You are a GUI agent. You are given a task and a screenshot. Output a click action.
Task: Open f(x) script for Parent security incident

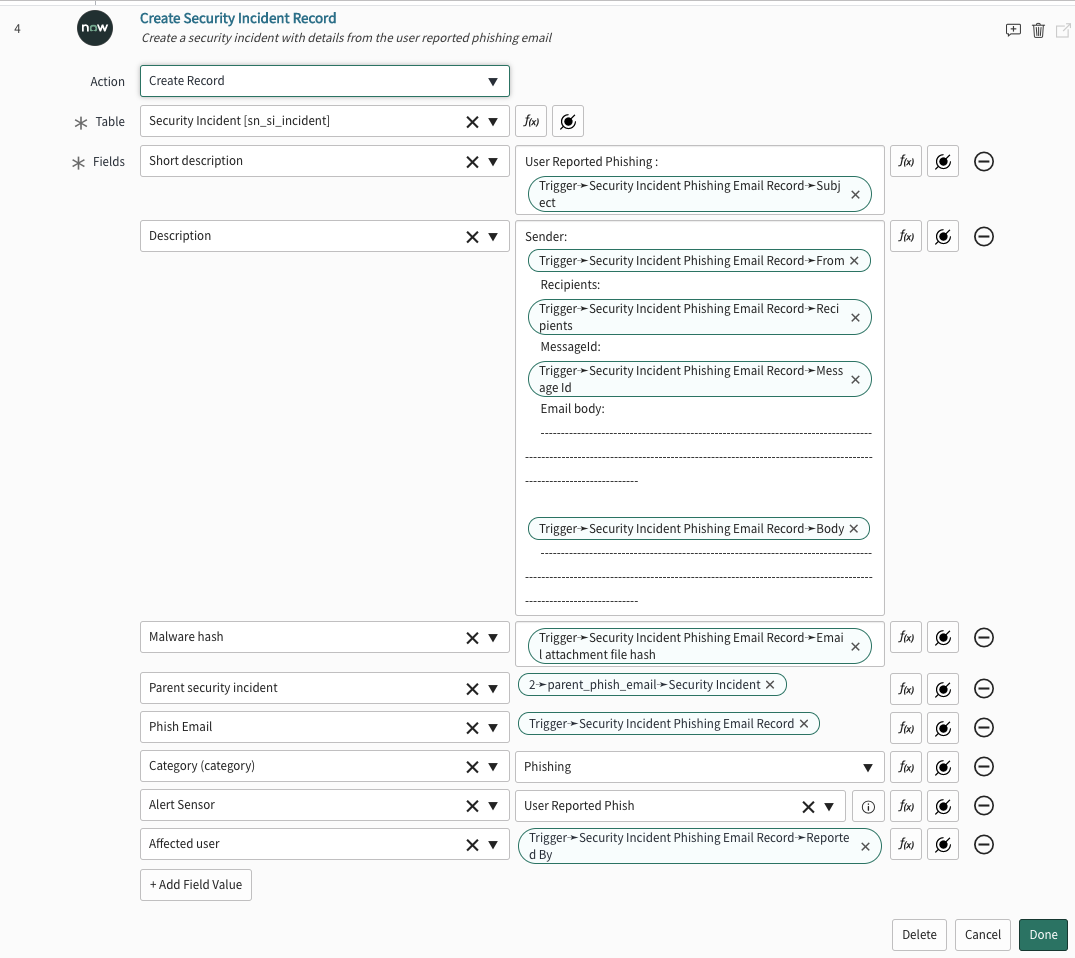pos(906,688)
